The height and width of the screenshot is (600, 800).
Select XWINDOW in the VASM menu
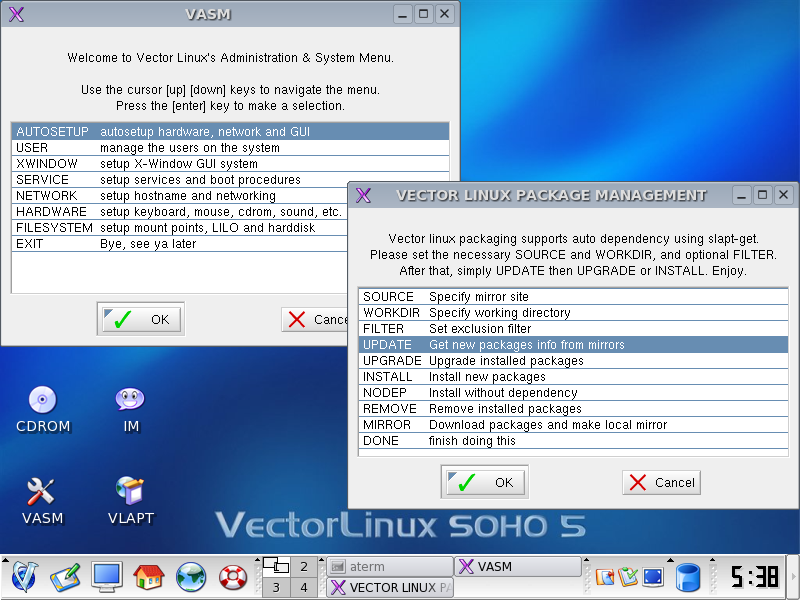230,164
